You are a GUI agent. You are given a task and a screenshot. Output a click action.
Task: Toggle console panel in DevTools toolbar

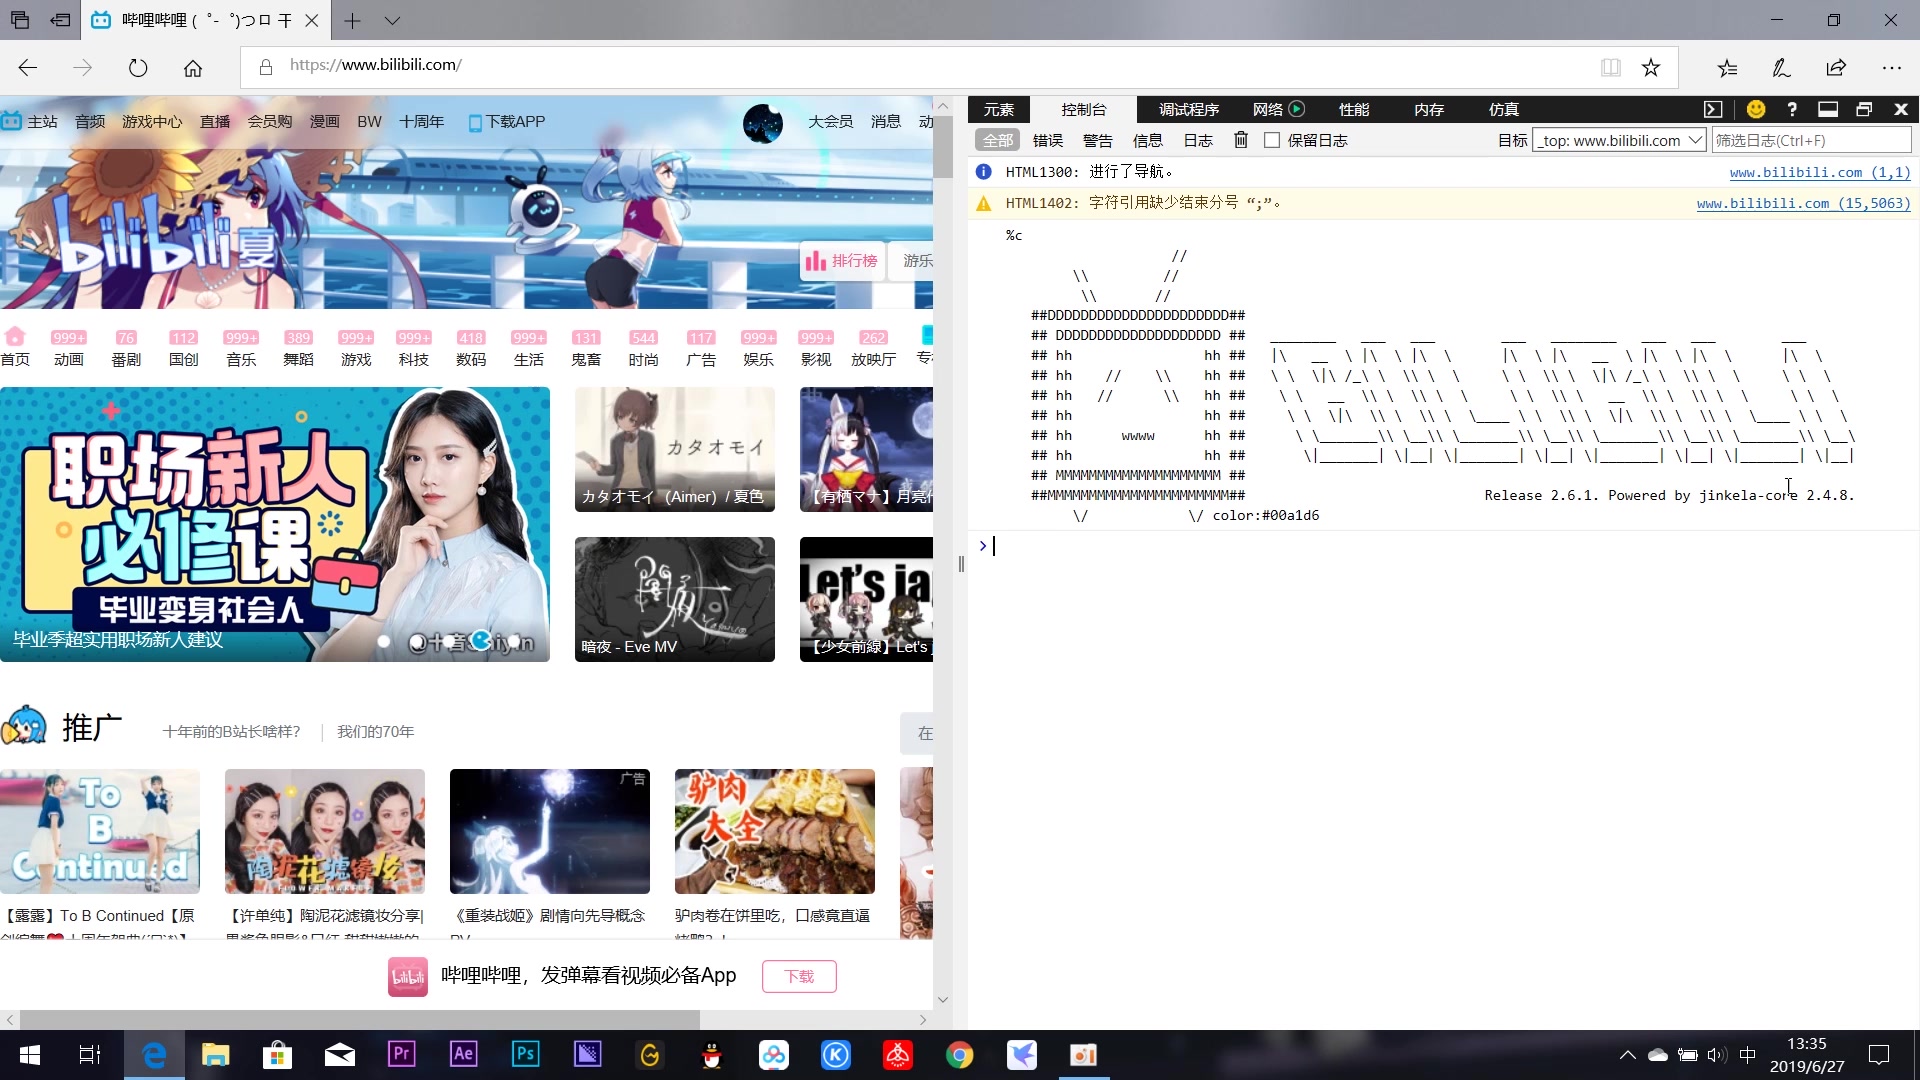pos(1713,109)
